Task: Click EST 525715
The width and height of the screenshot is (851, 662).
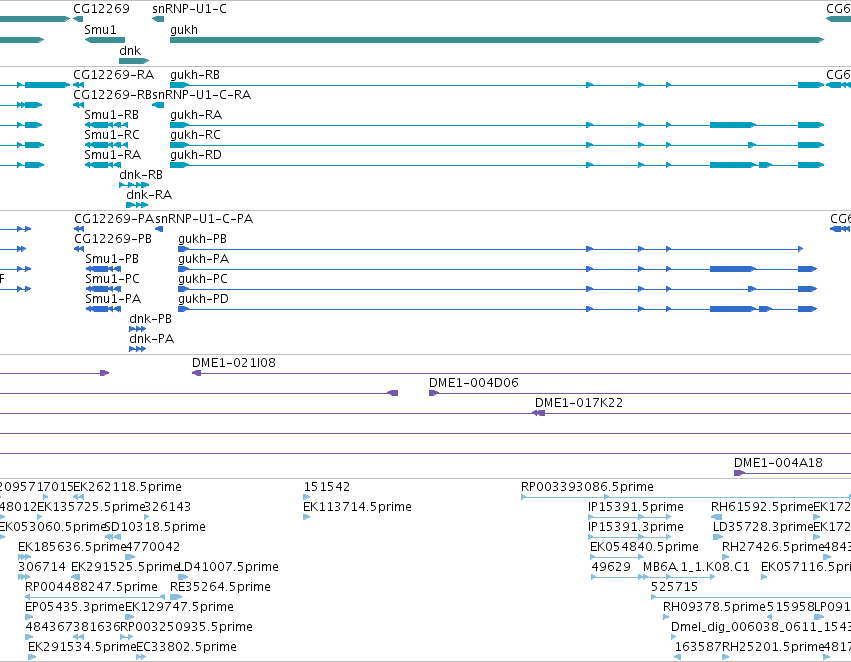Action: click(x=751, y=597)
